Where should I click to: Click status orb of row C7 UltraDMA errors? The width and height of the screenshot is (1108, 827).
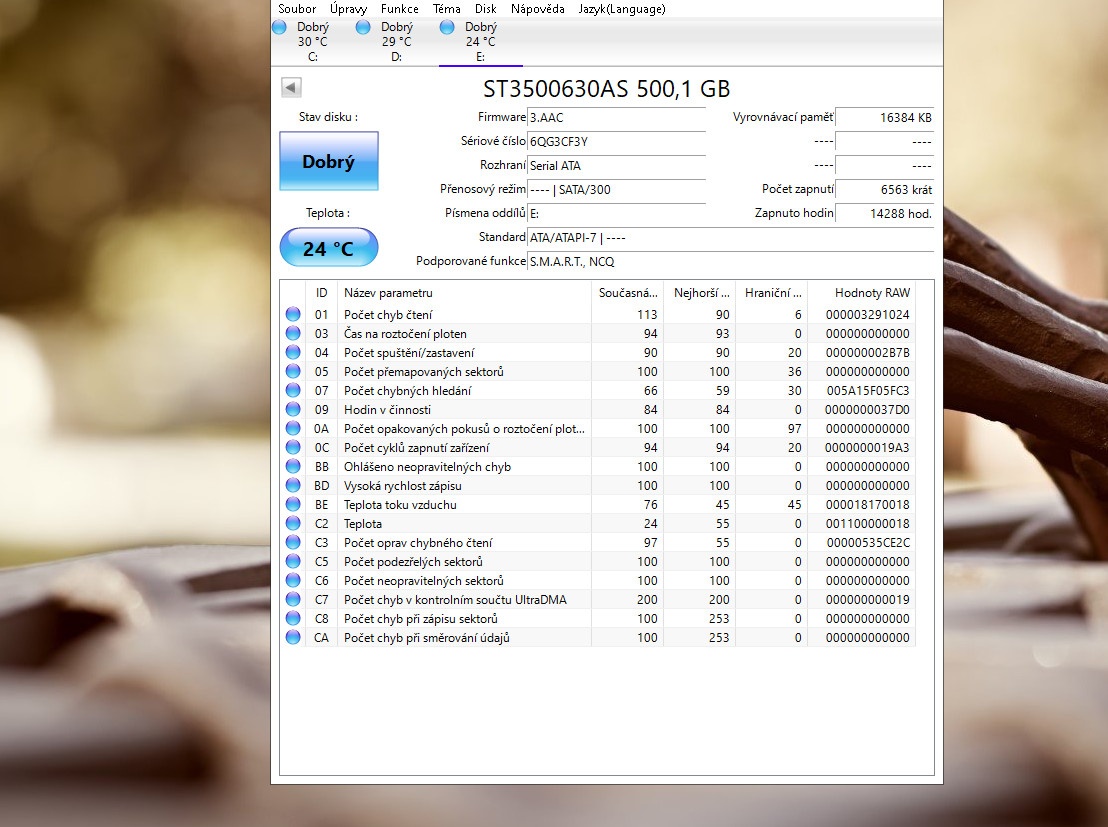[x=293, y=599]
